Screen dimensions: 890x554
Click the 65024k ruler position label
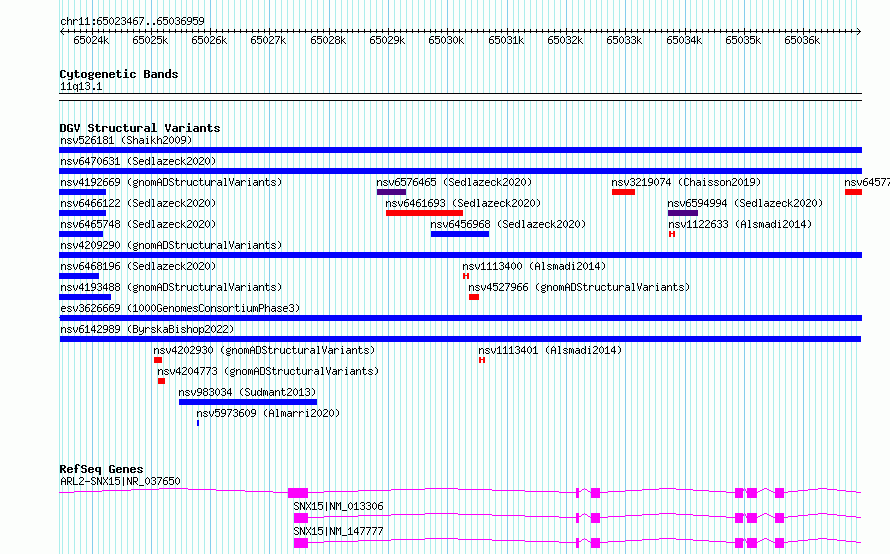pyautogui.click(x=91, y=40)
